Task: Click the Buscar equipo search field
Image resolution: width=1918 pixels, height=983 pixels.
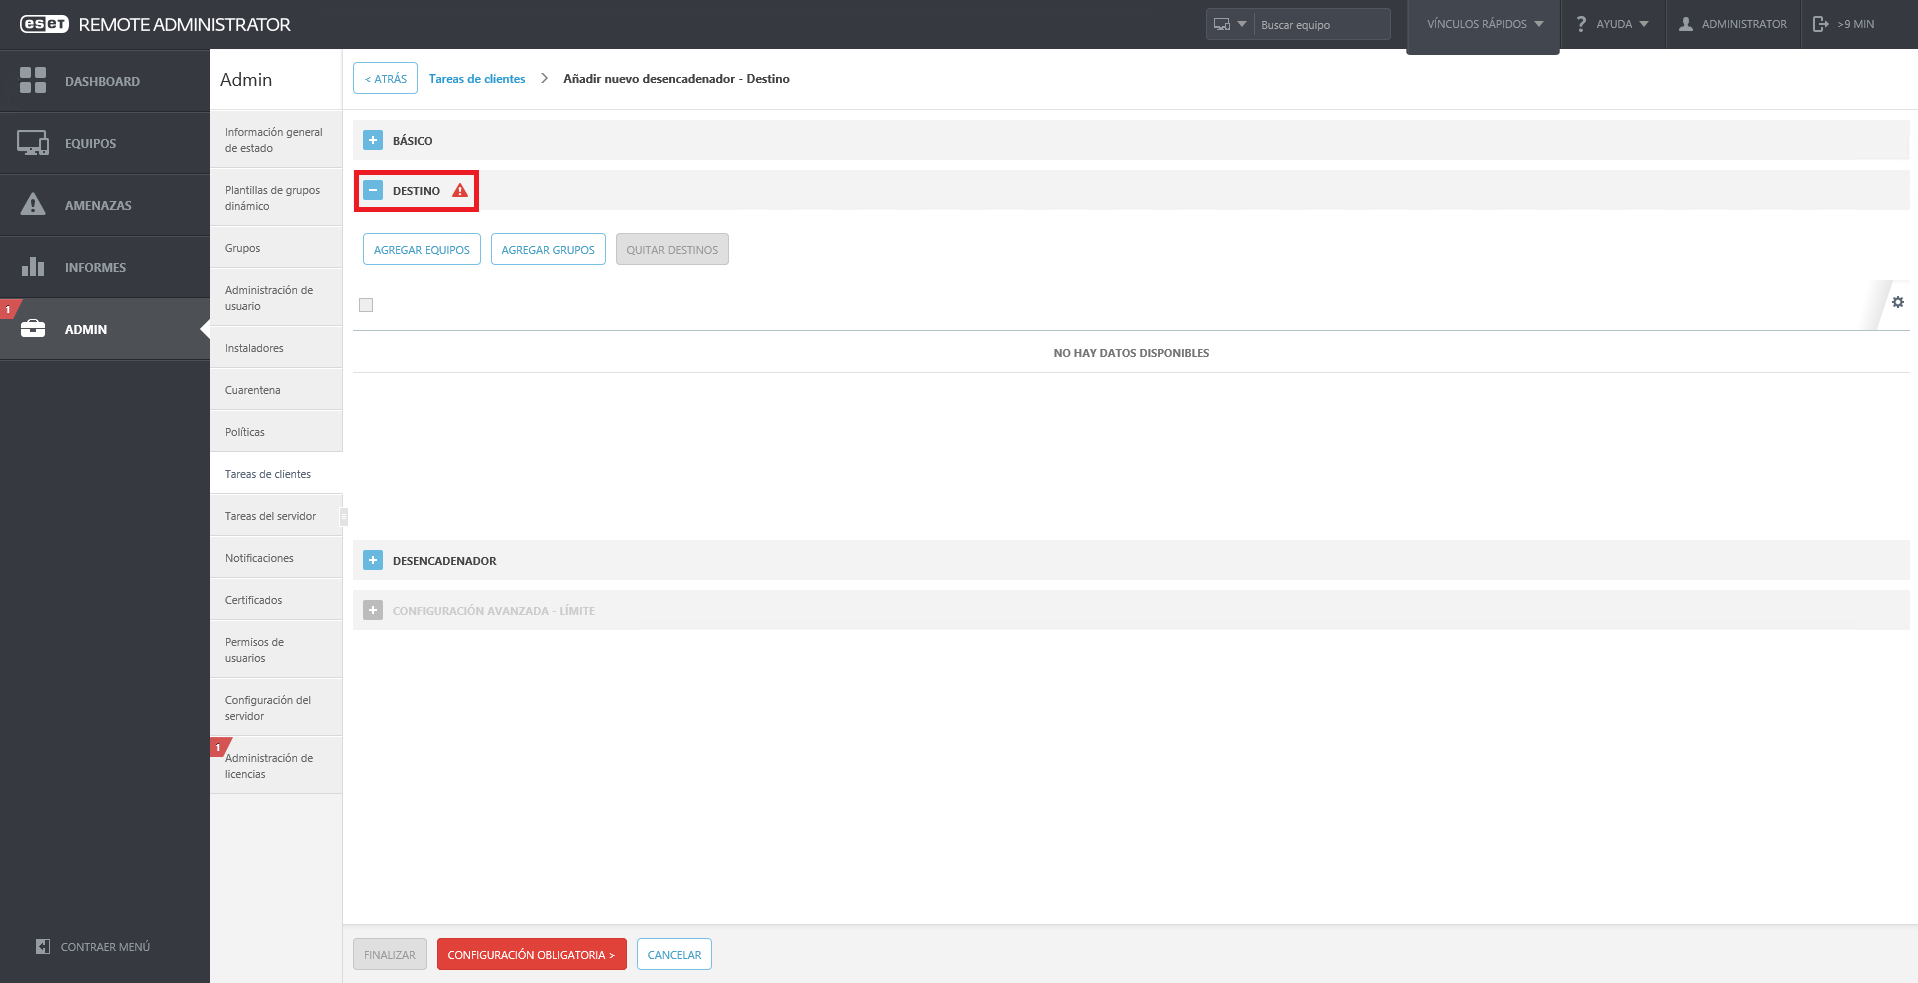Action: pos(1322,24)
